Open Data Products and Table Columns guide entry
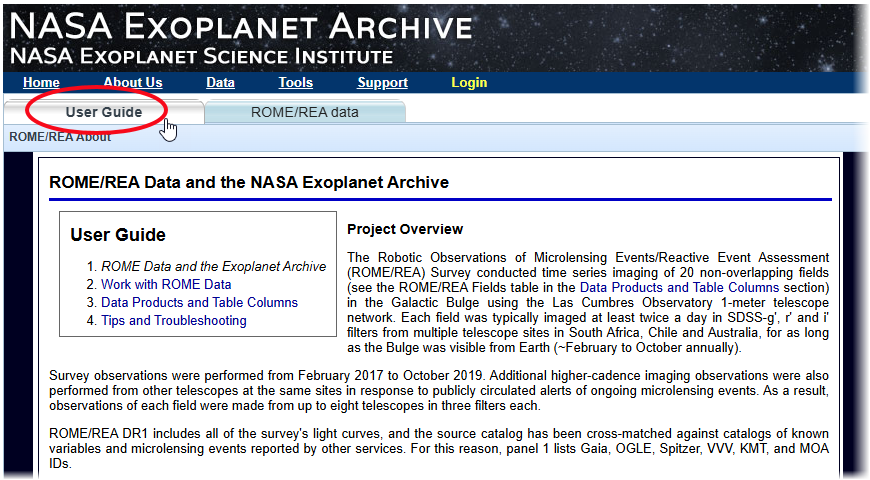This screenshot has width=870, height=480. pos(199,302)
